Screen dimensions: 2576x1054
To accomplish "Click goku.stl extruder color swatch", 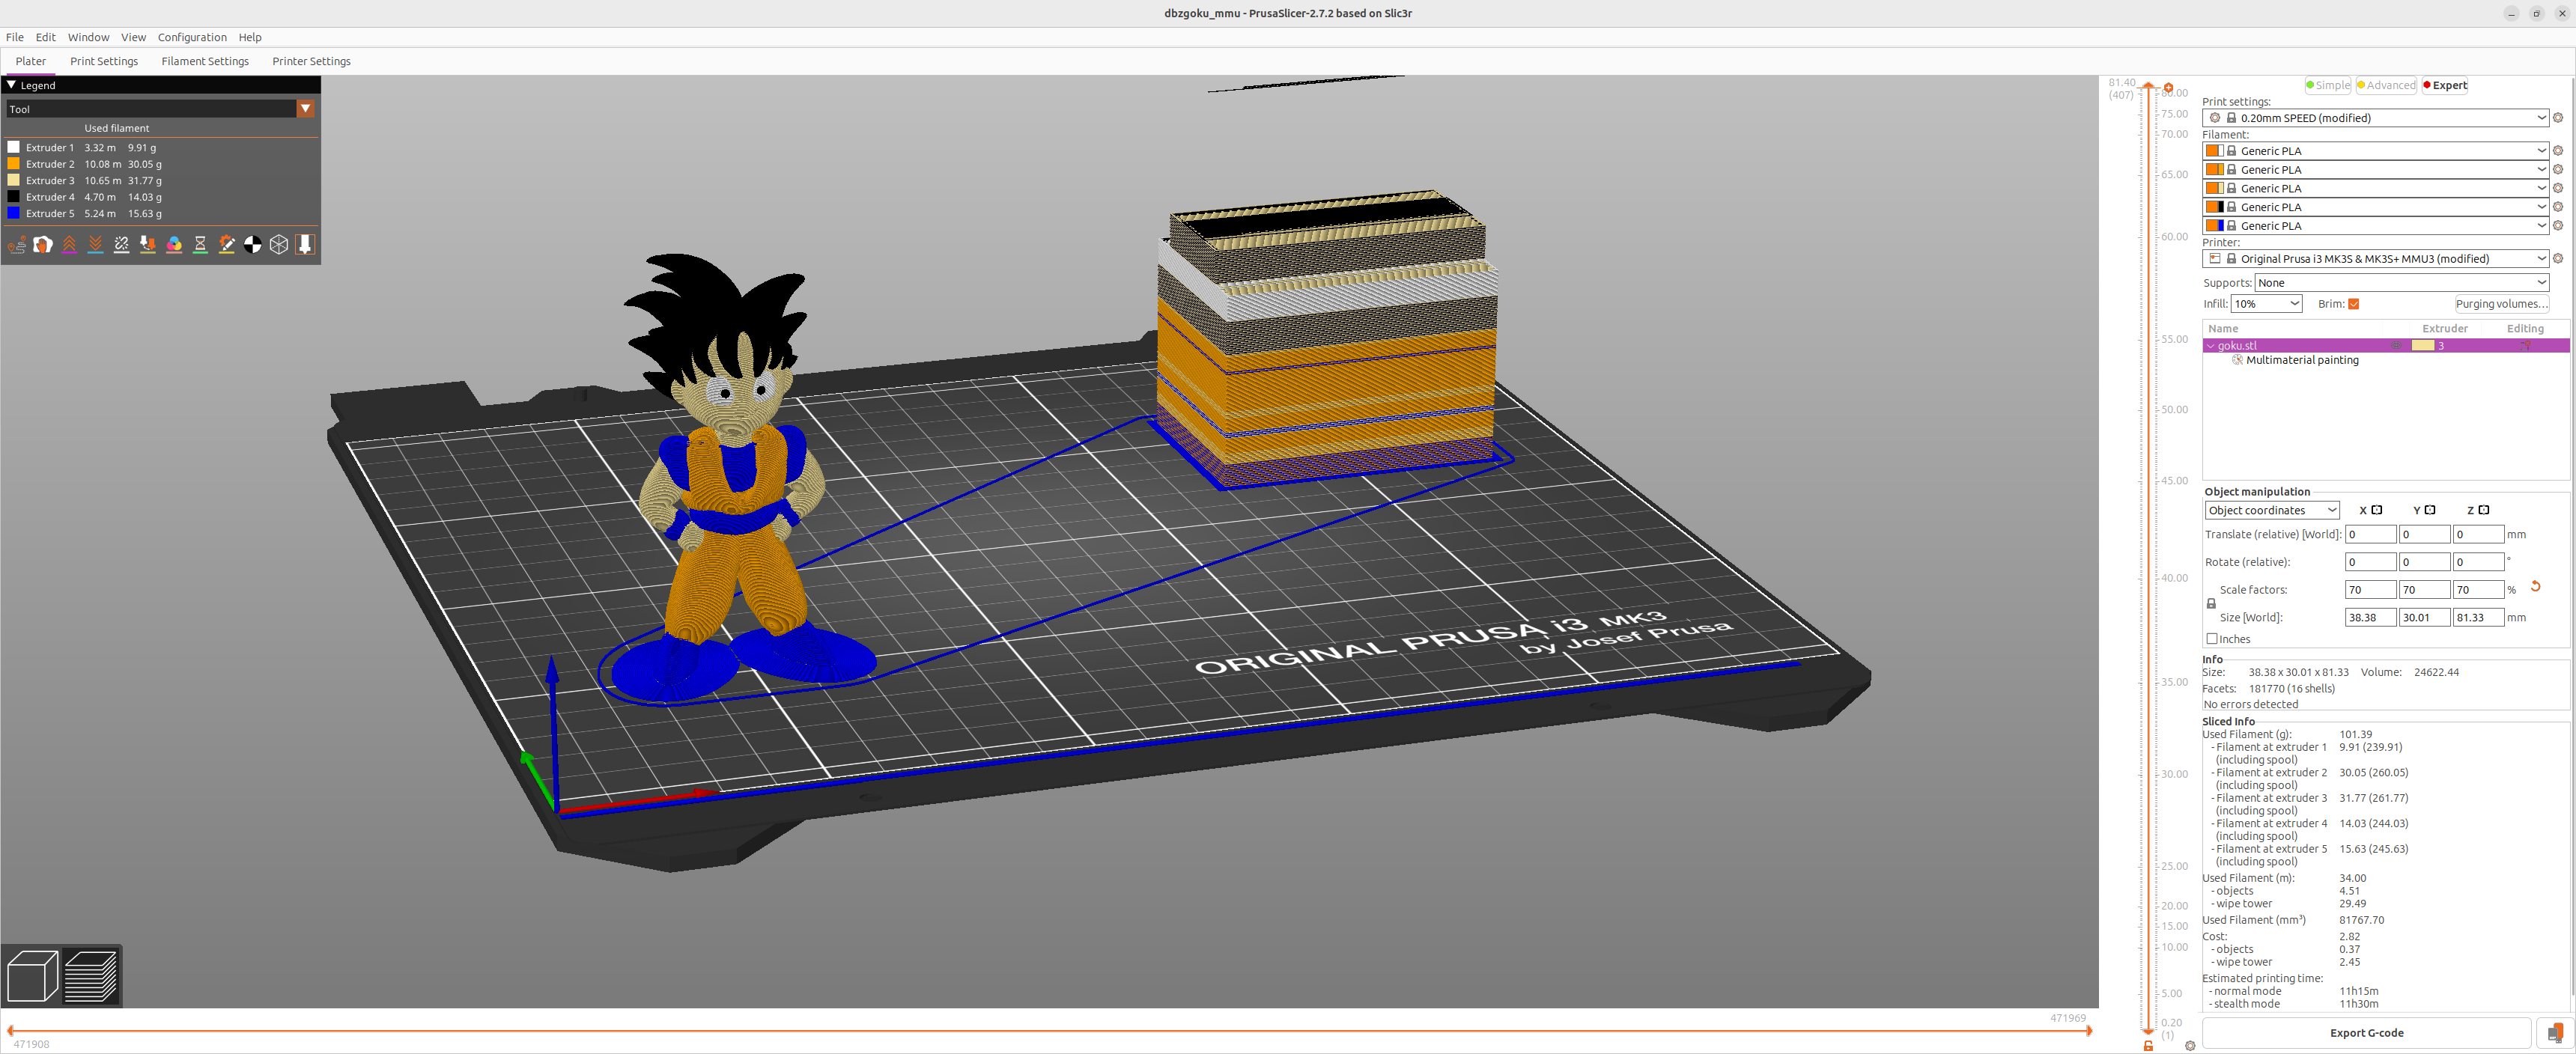I will [x=2422, y=346].
